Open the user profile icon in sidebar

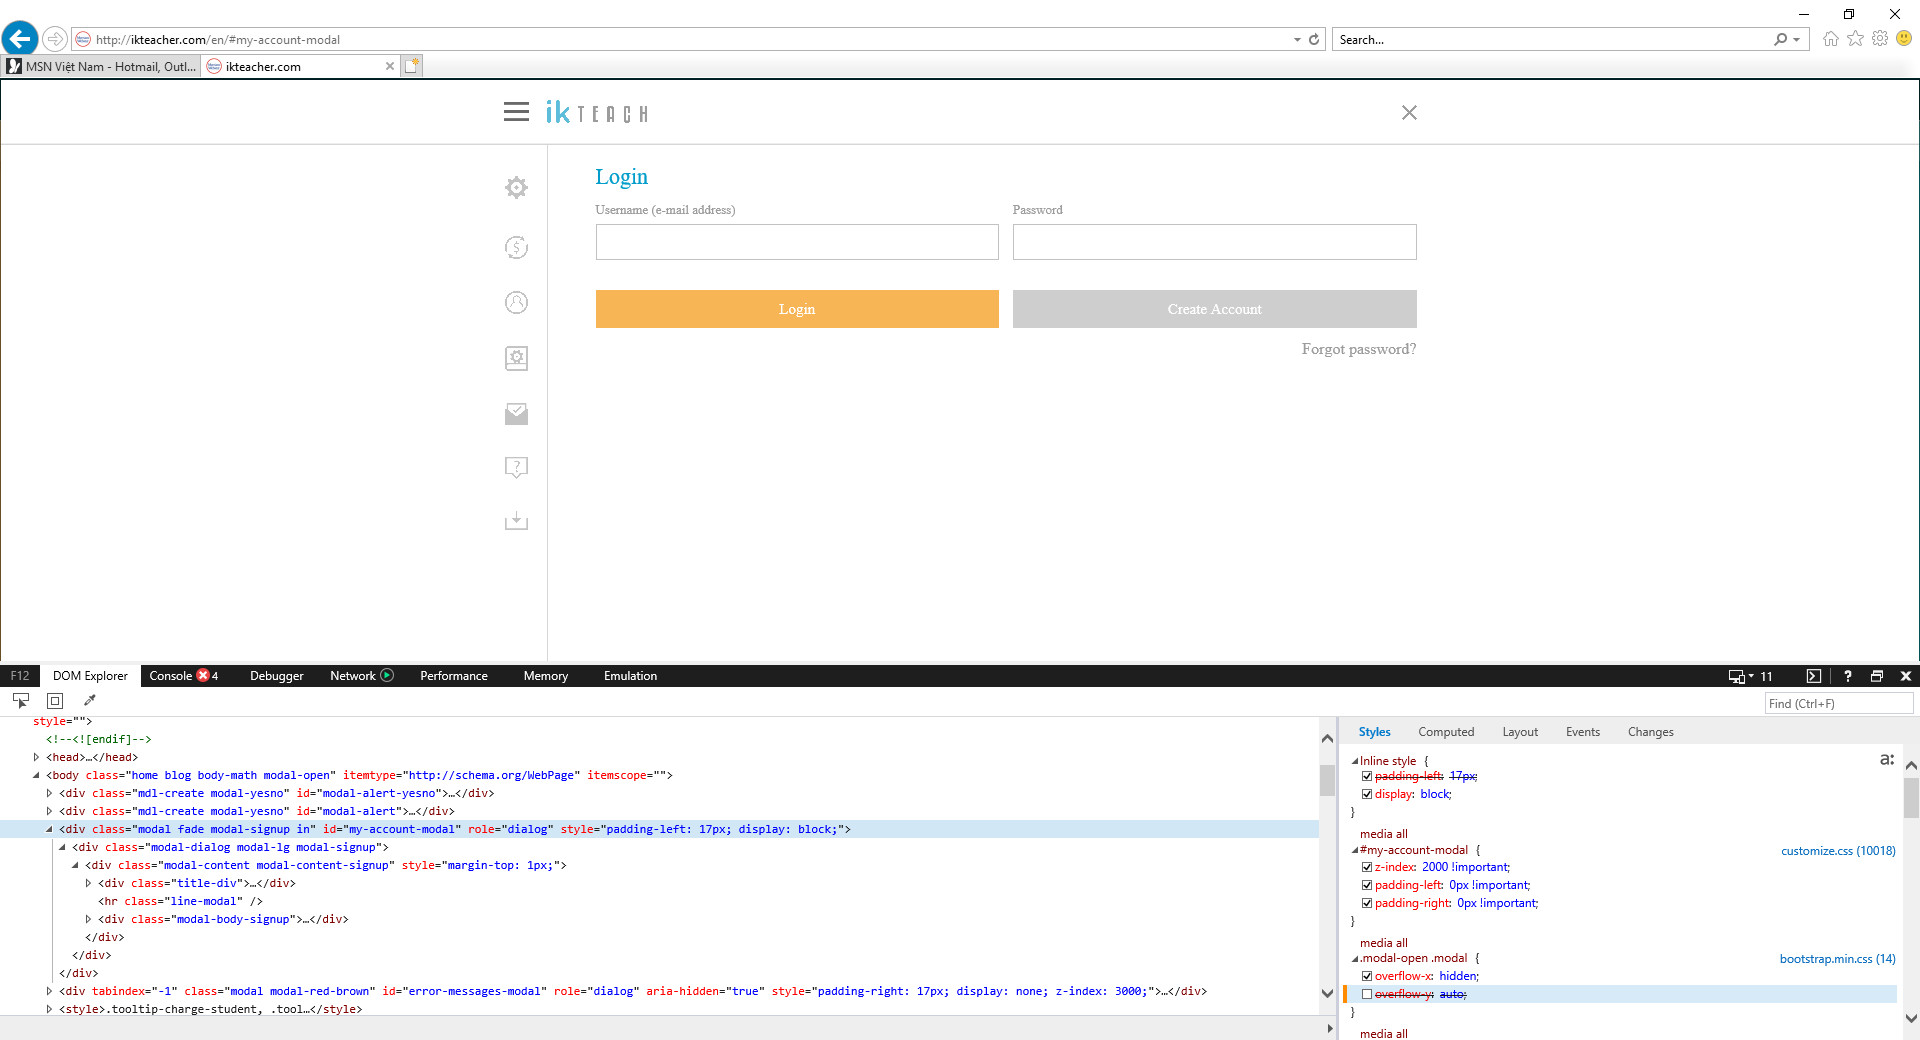[x=516, y=303]
